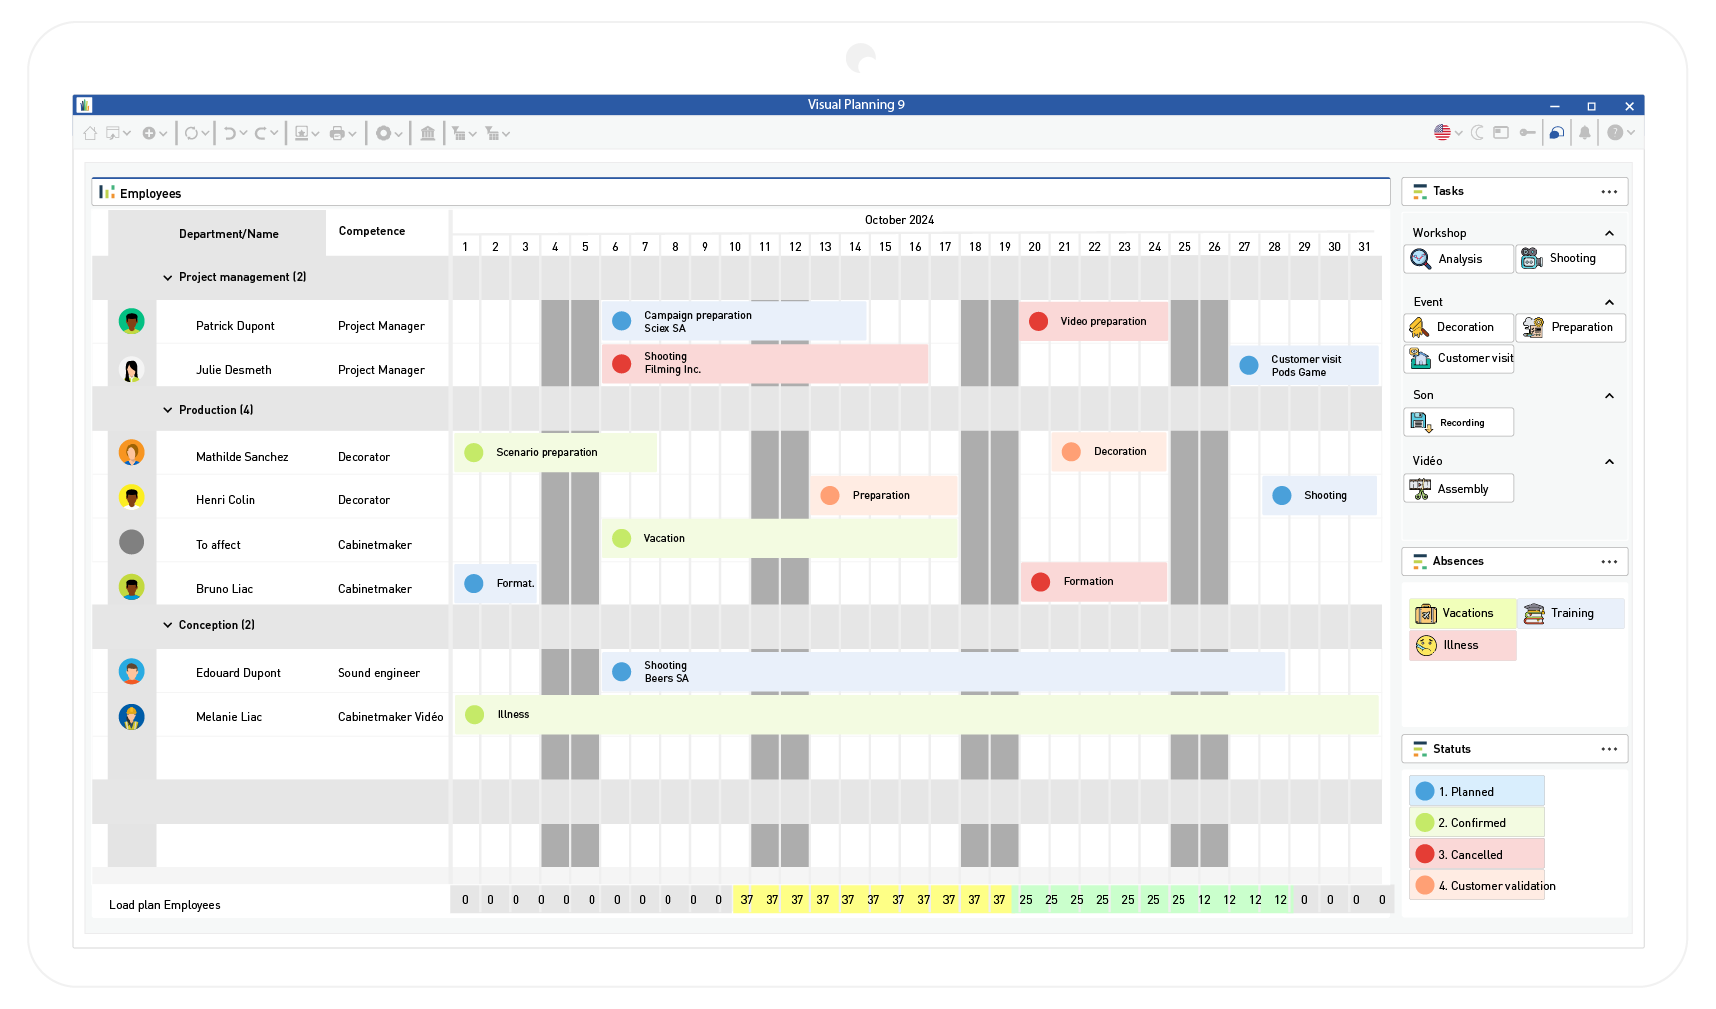
Task: Click the key icon in the toolbar
Action: (x=1527, y=133)
